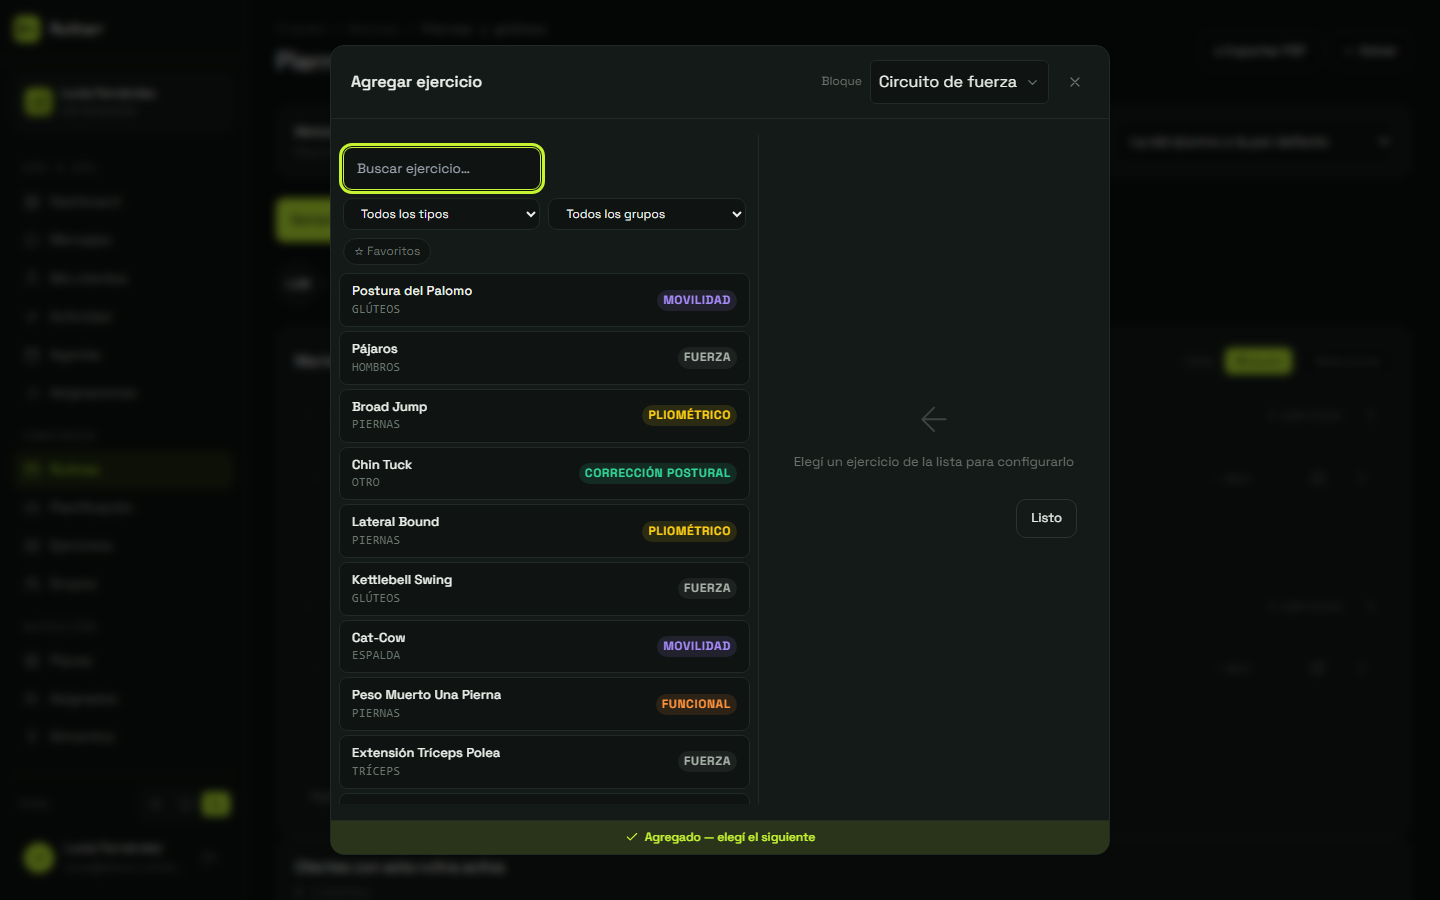Choose the Lateral Bound exercise
The image size is (1440, 900).
click(x=544, y=531)
